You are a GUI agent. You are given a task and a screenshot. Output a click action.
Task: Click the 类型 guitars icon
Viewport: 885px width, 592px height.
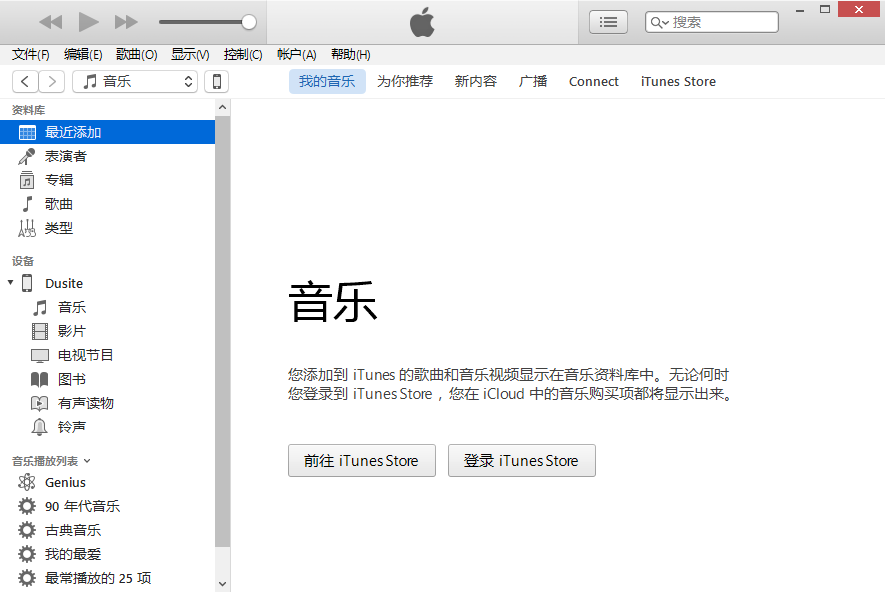coord(27,228)
